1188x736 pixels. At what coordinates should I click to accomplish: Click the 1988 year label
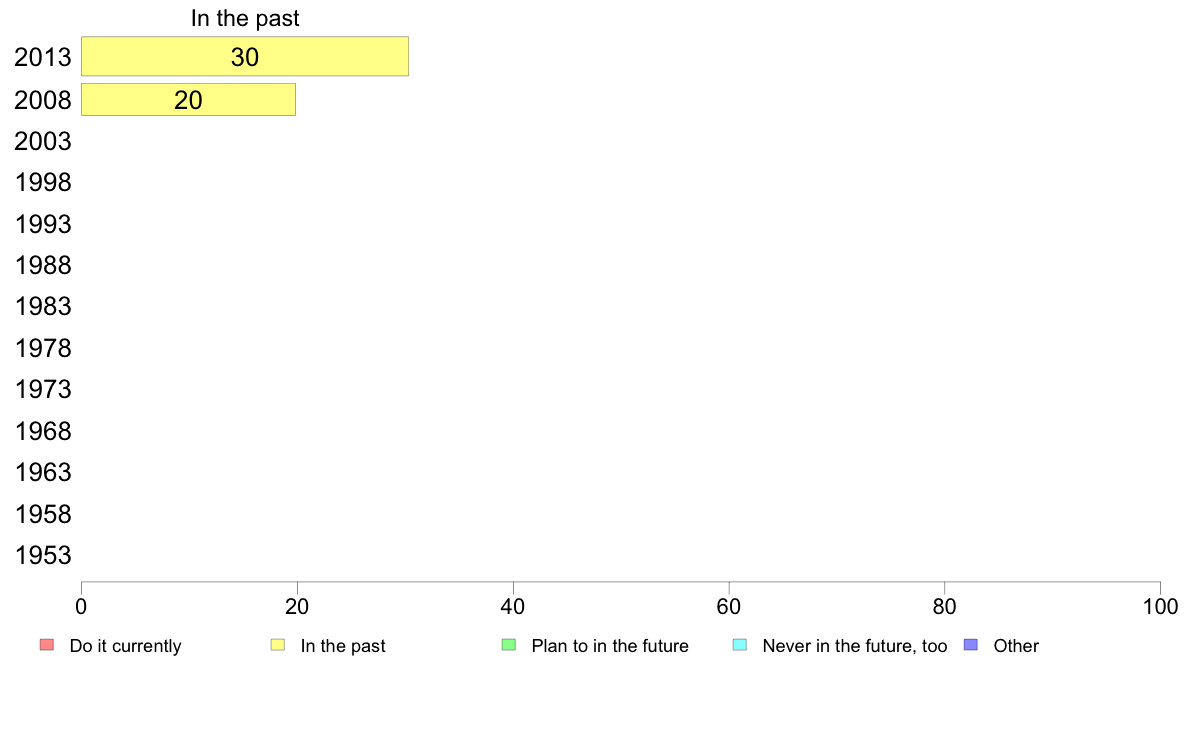[42, 265]
